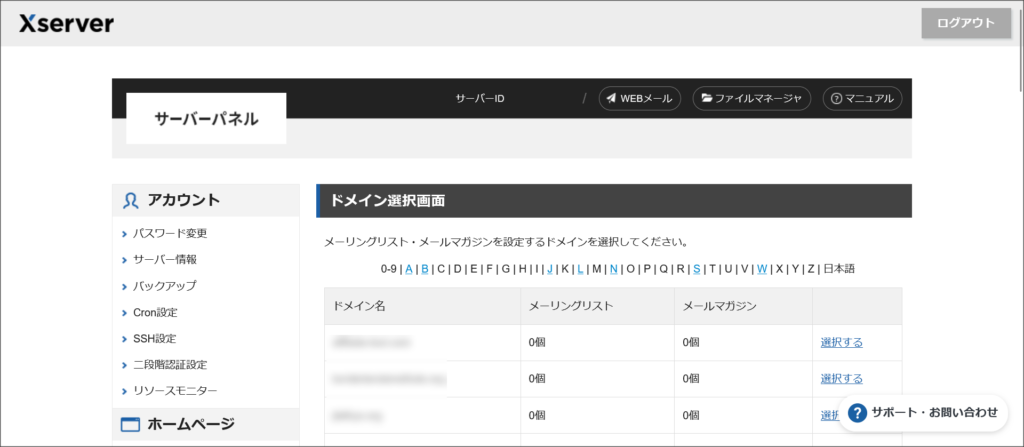
Task: Click 選択する for the second domain
Action: point(841,378)
